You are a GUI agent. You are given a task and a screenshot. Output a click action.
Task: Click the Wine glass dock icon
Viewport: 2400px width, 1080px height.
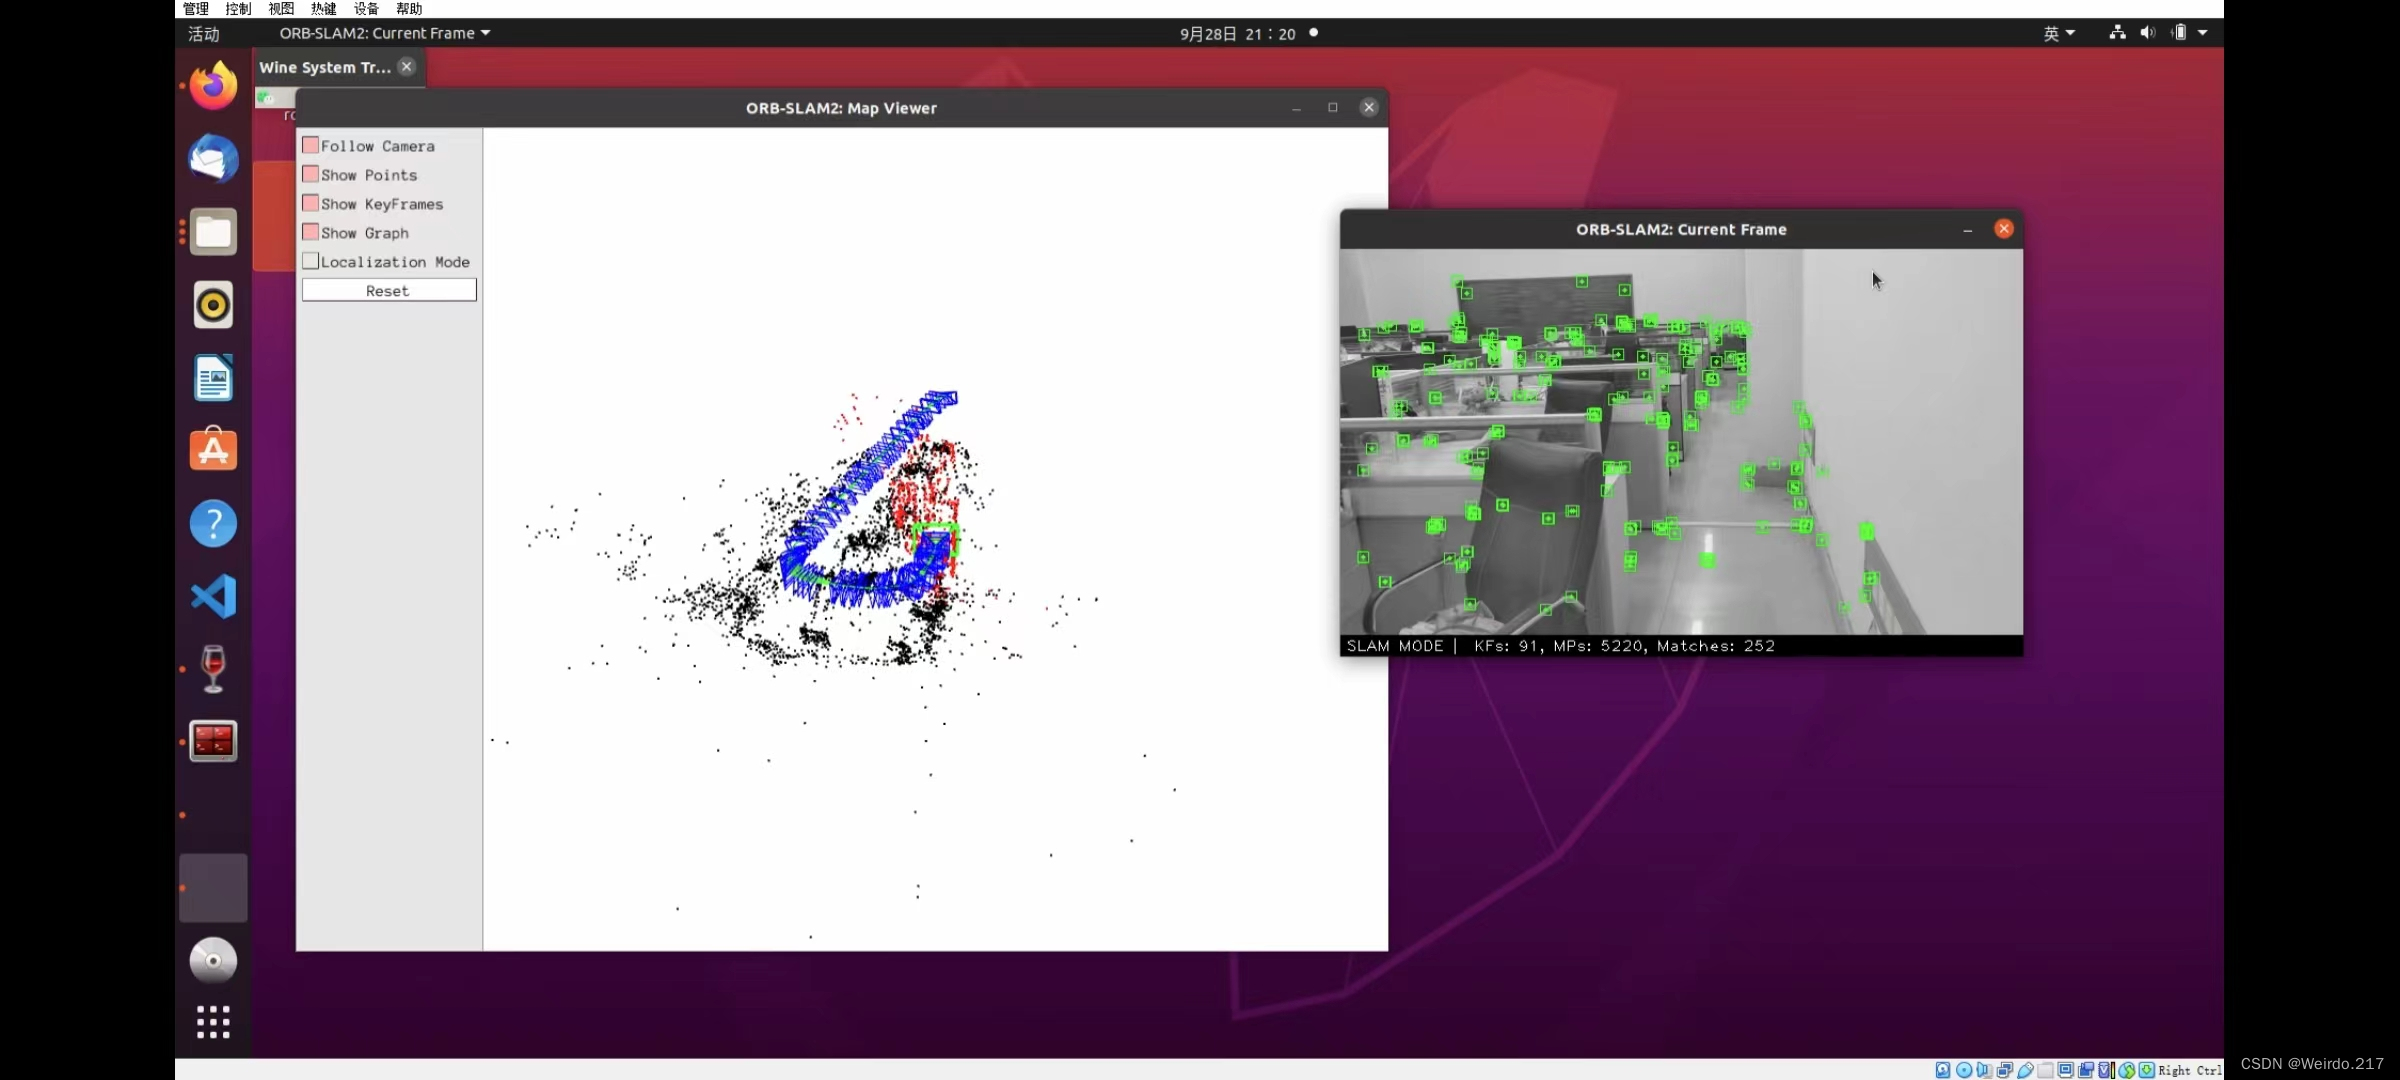pyautogui.click(x=213, y=668)
